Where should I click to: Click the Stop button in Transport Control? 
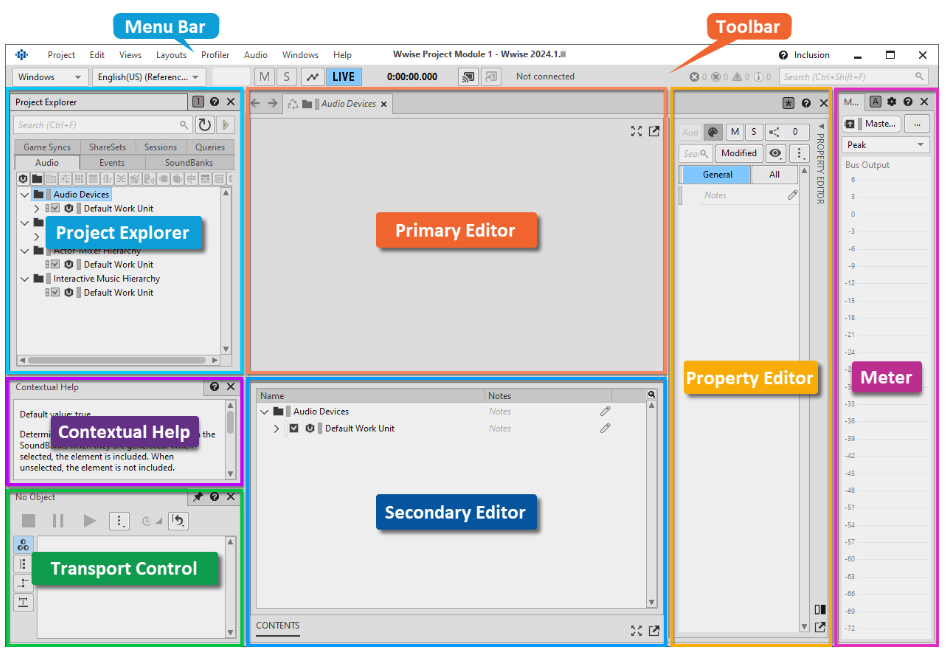click(28, 520)
